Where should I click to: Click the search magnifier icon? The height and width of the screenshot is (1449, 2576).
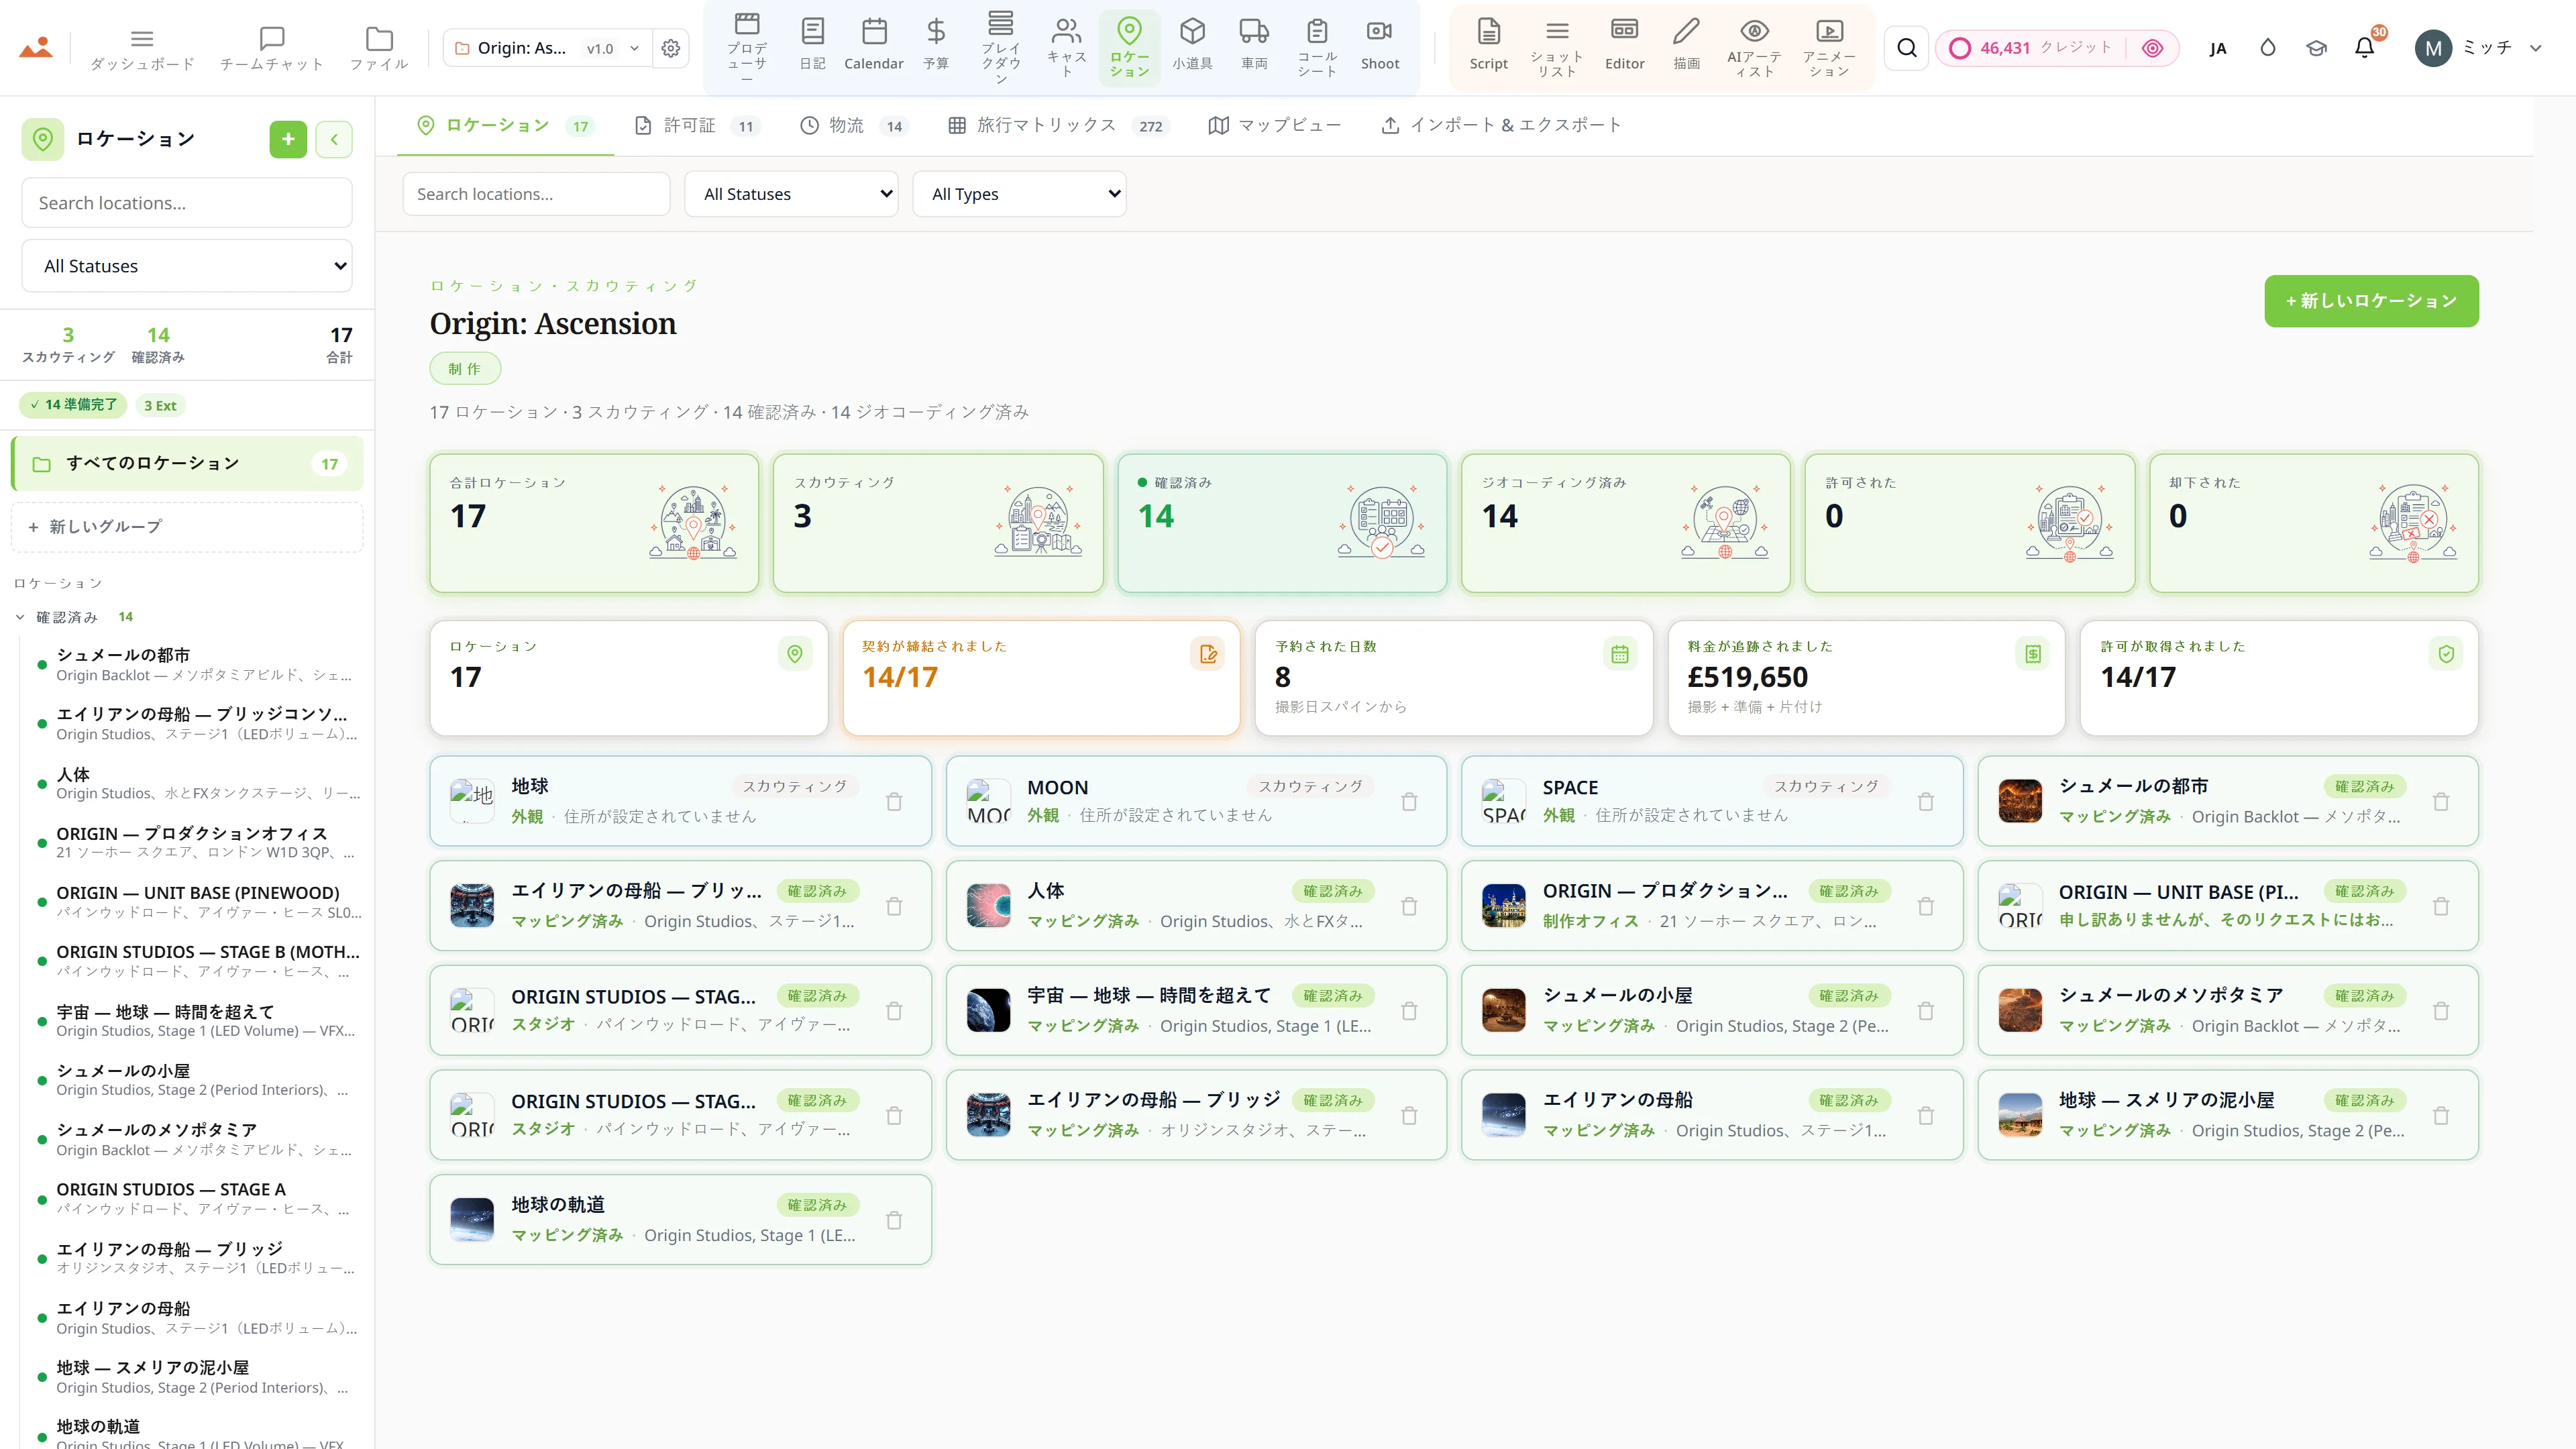tap(1907, 48)
